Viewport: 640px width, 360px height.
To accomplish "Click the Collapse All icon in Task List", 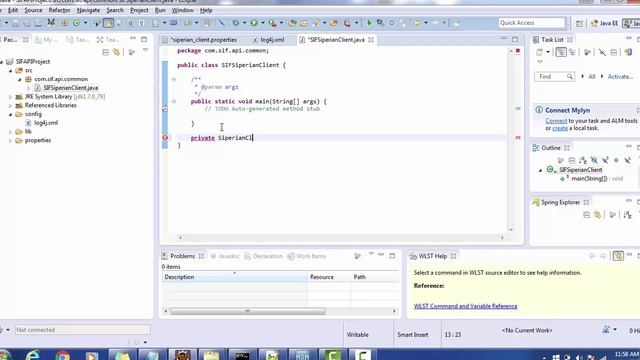I will click(613, 52).
